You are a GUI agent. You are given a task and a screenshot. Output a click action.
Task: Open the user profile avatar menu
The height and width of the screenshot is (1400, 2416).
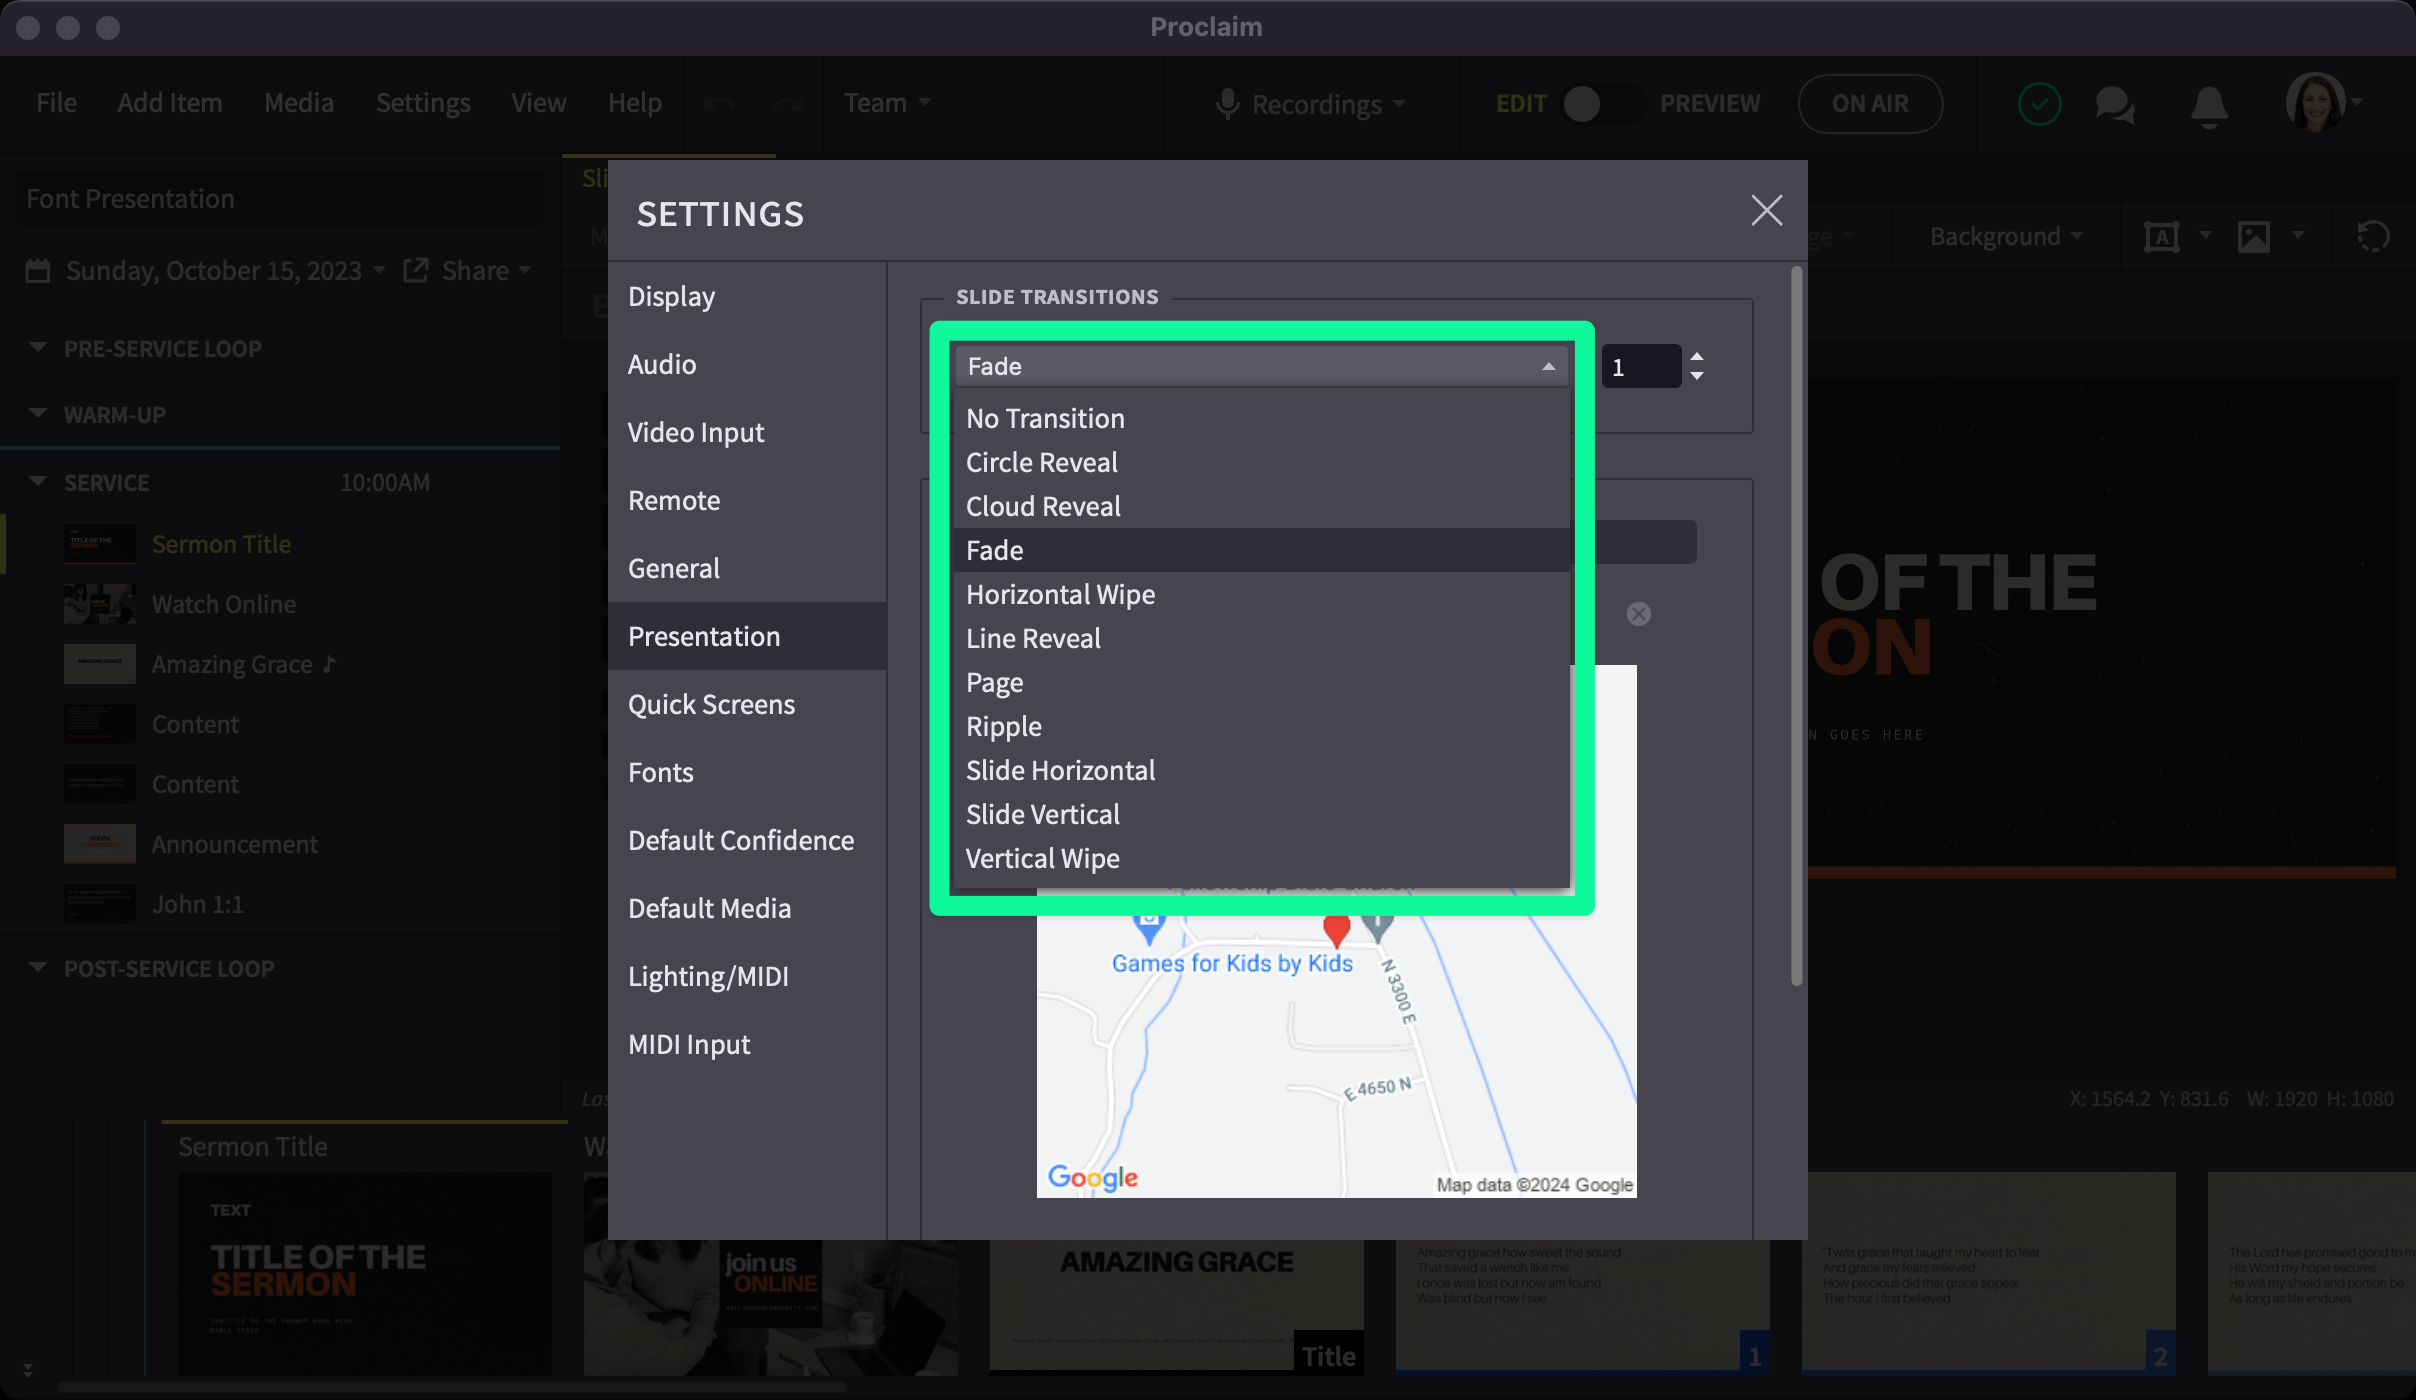click(2316, 102)
